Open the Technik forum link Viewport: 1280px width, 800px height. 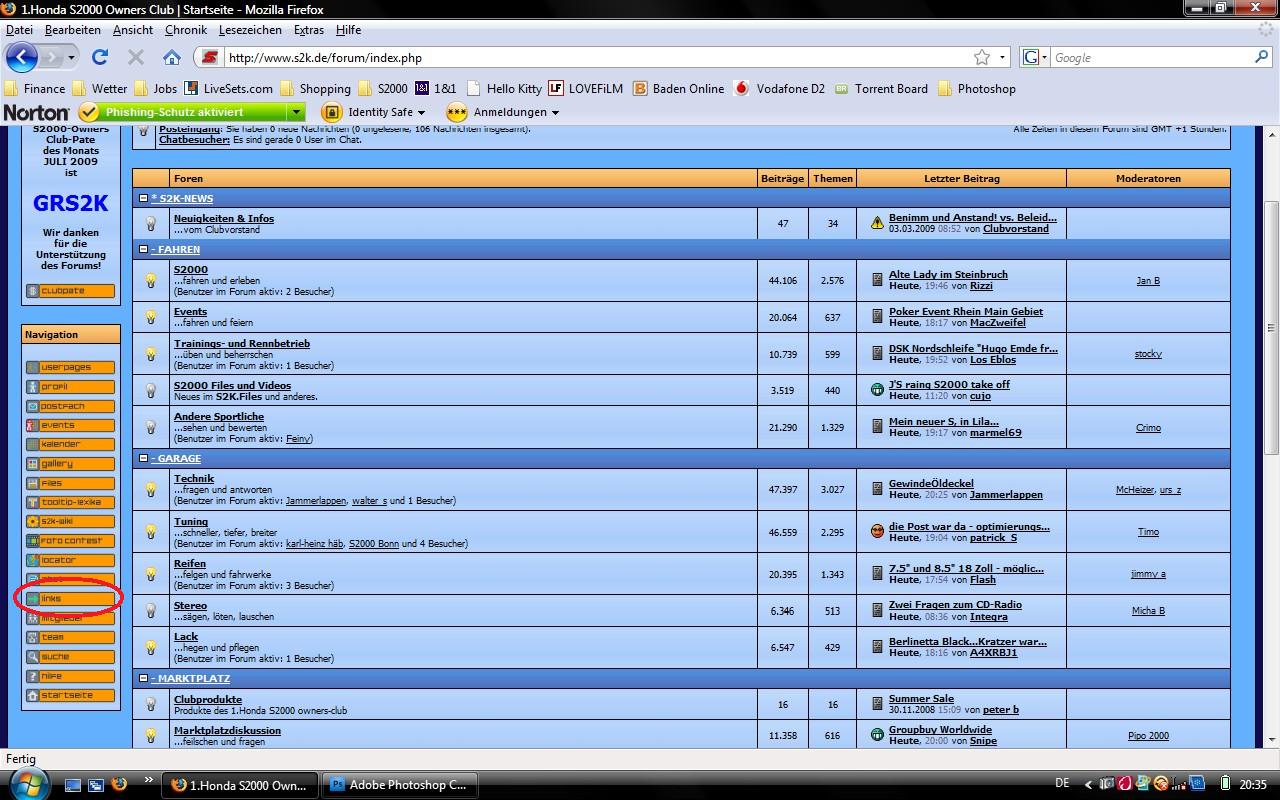tap(194, 479)
